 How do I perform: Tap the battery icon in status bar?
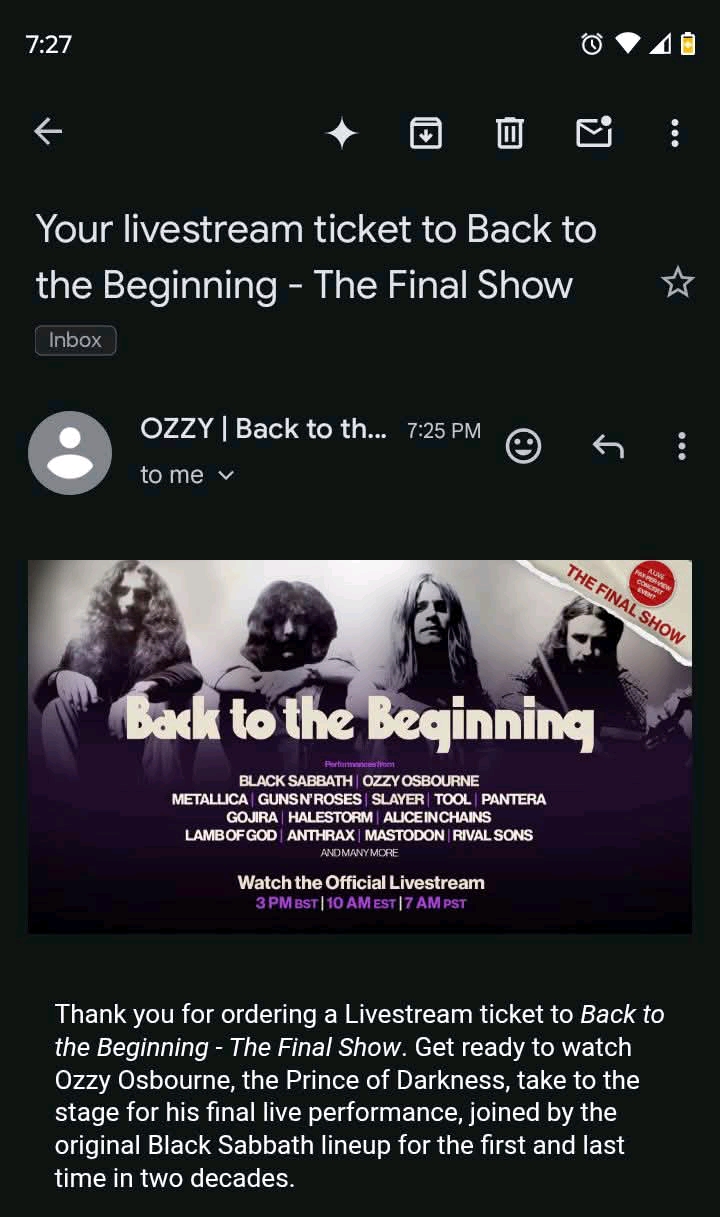[688, 44]
